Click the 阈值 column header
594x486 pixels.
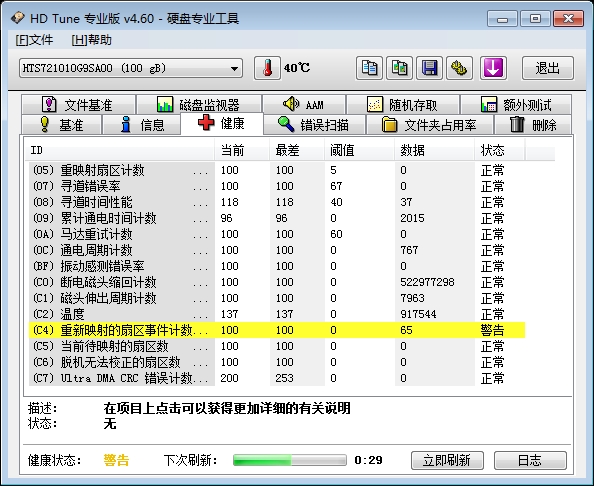tap(359, 150)
